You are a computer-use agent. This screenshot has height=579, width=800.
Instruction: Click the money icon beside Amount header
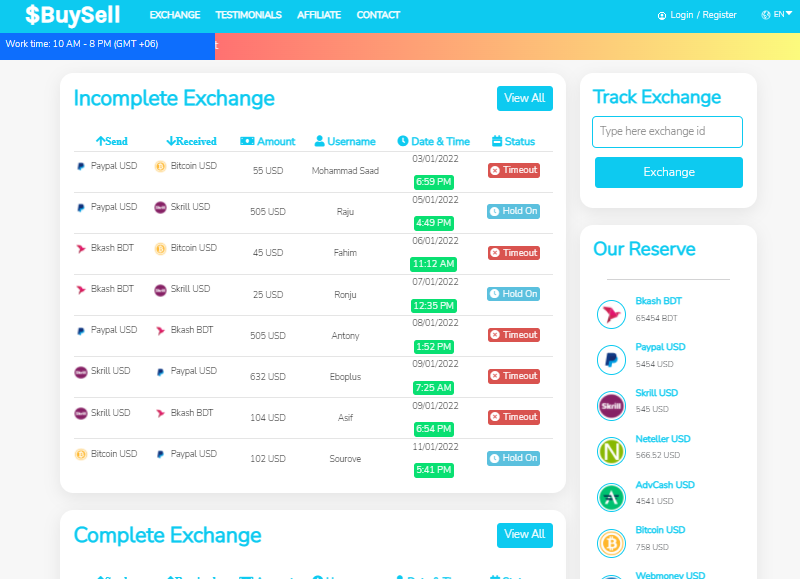point(247,141)
